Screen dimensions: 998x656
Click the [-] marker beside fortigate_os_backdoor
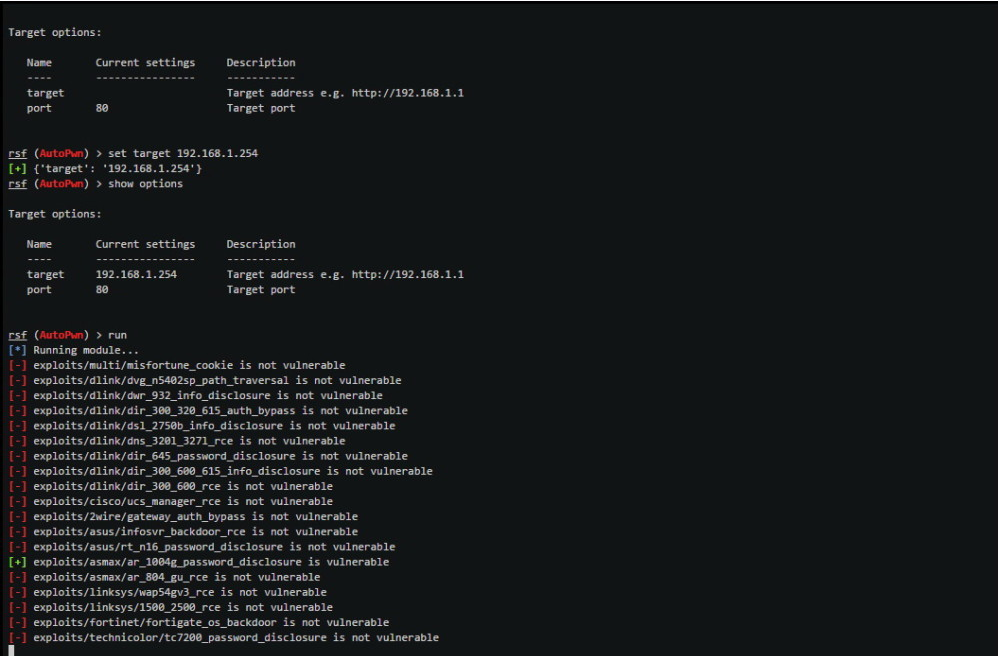pos(17,622)
